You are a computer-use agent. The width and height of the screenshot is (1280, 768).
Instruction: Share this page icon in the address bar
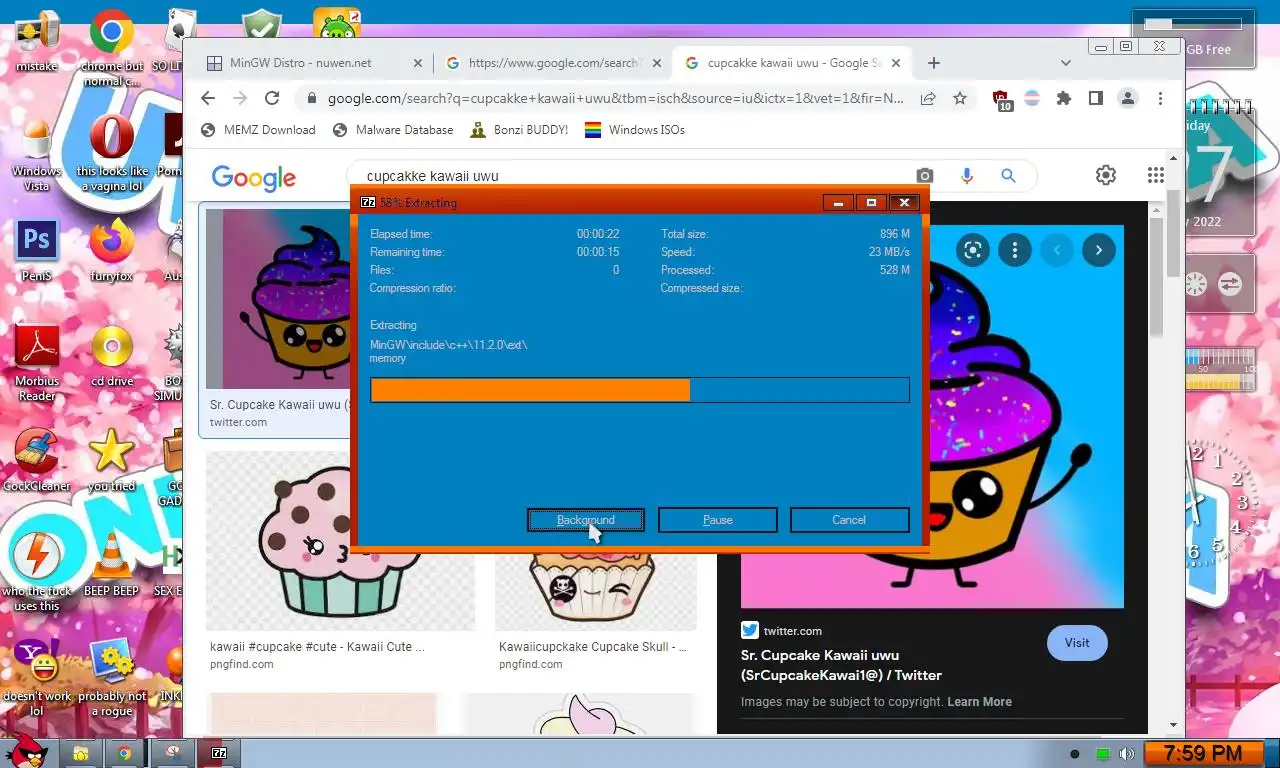point(928,98)
